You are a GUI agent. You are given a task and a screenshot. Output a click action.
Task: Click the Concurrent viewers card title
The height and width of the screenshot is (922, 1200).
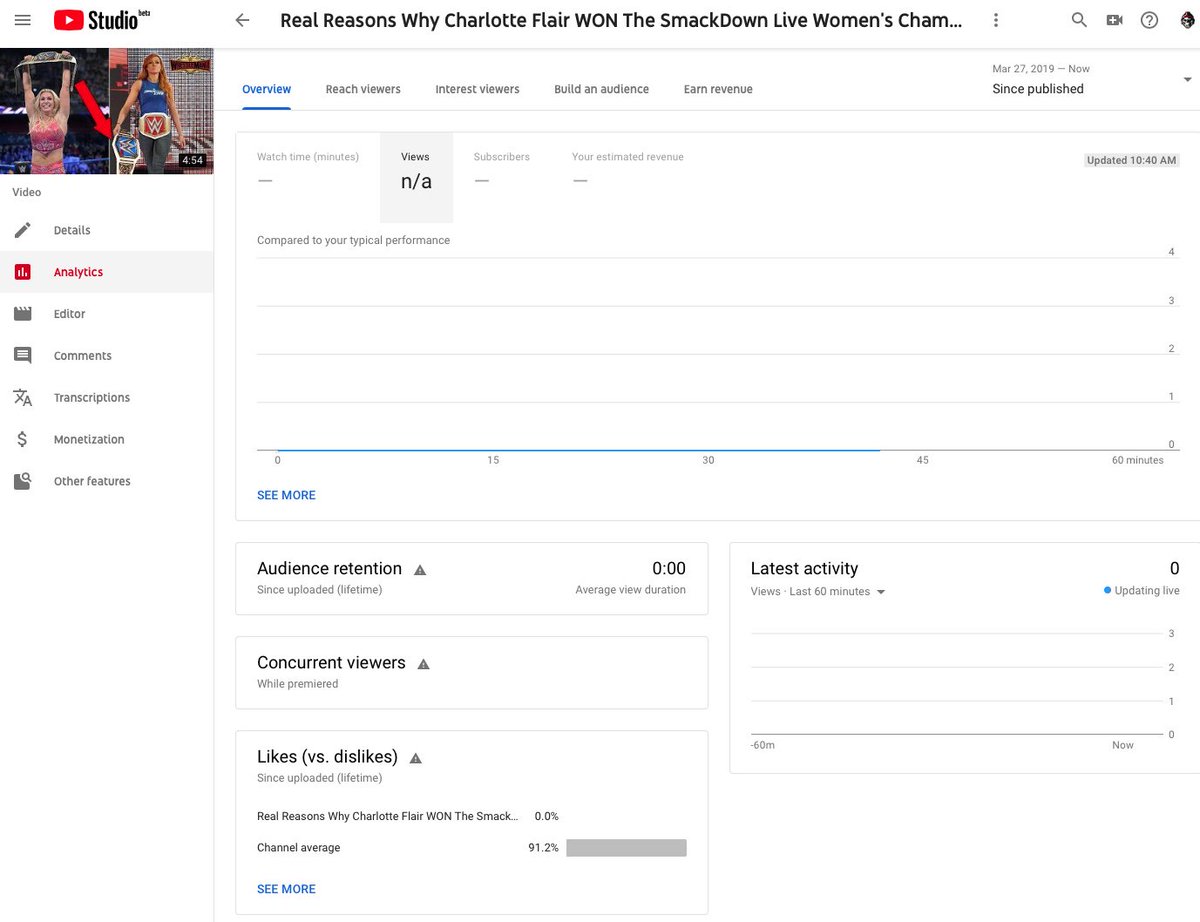point(331,662)
